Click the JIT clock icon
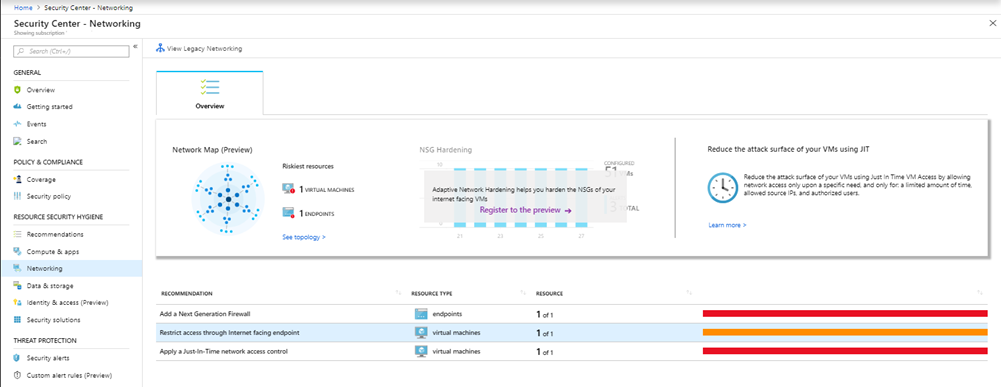The width and height of the screenshot is (1001, 387). [x=723, y=189]
